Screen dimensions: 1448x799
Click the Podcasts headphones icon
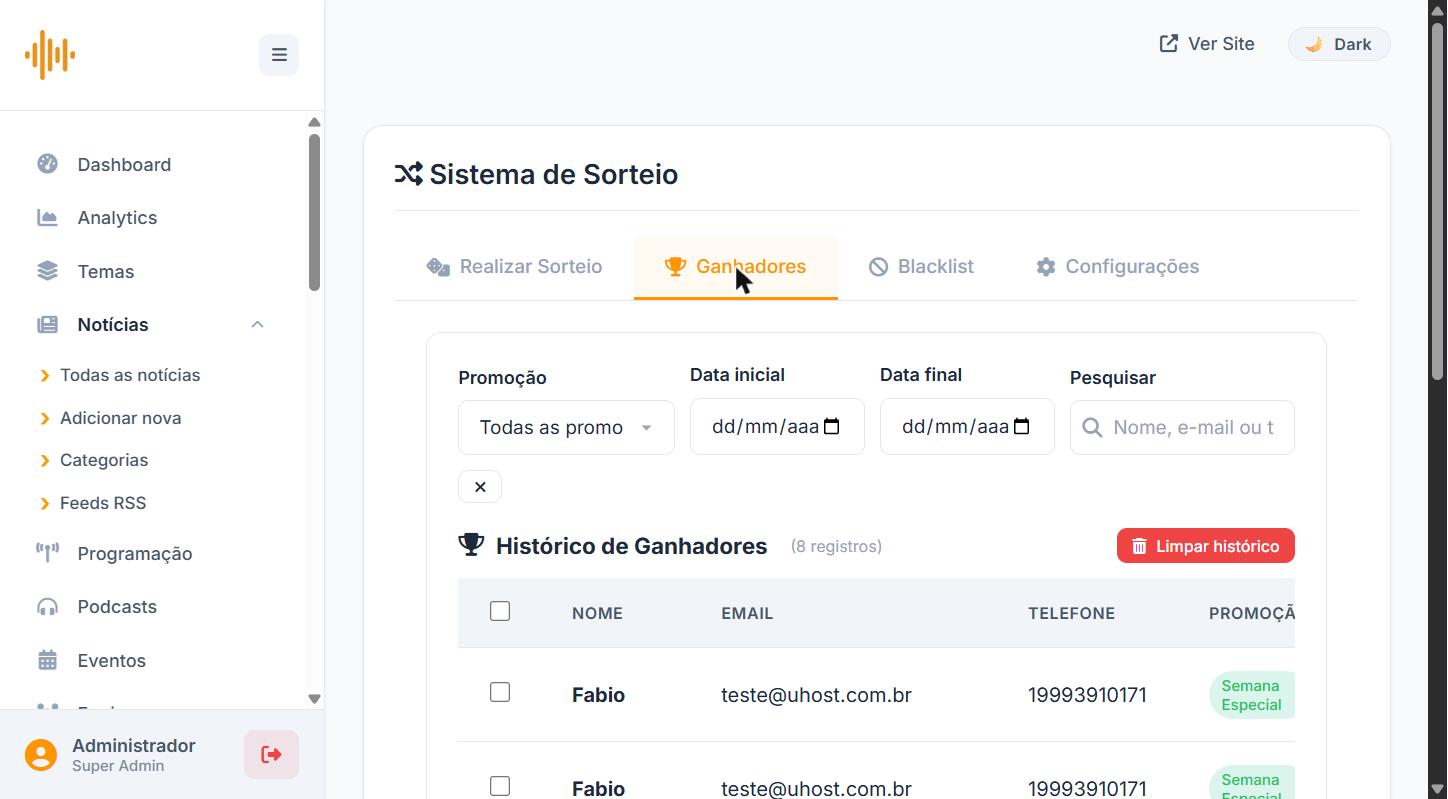[x=47, y=607]
